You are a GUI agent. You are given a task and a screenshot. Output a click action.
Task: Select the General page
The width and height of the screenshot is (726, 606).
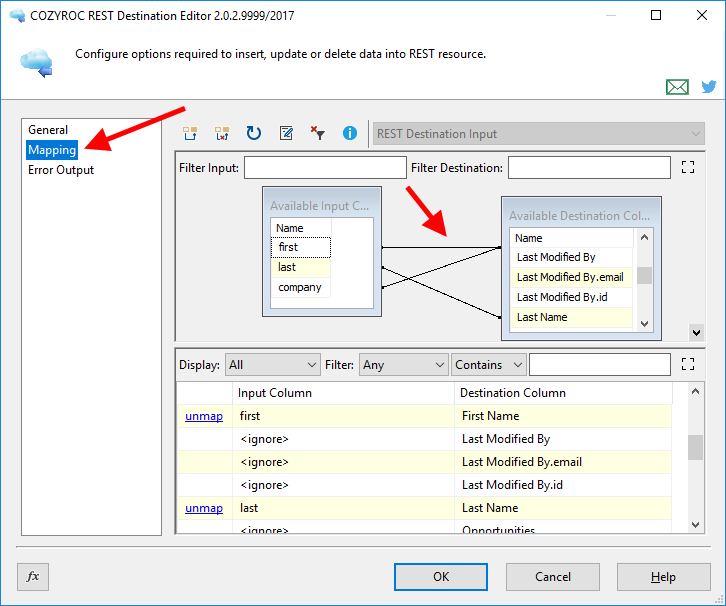click(x=48, y=130)
